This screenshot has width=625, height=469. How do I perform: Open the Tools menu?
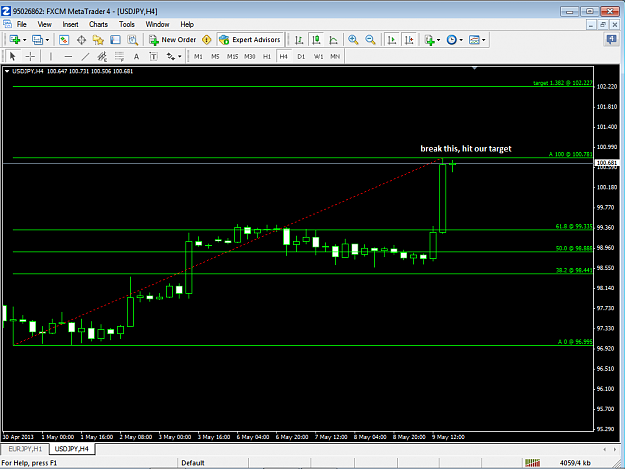(127, 24)
